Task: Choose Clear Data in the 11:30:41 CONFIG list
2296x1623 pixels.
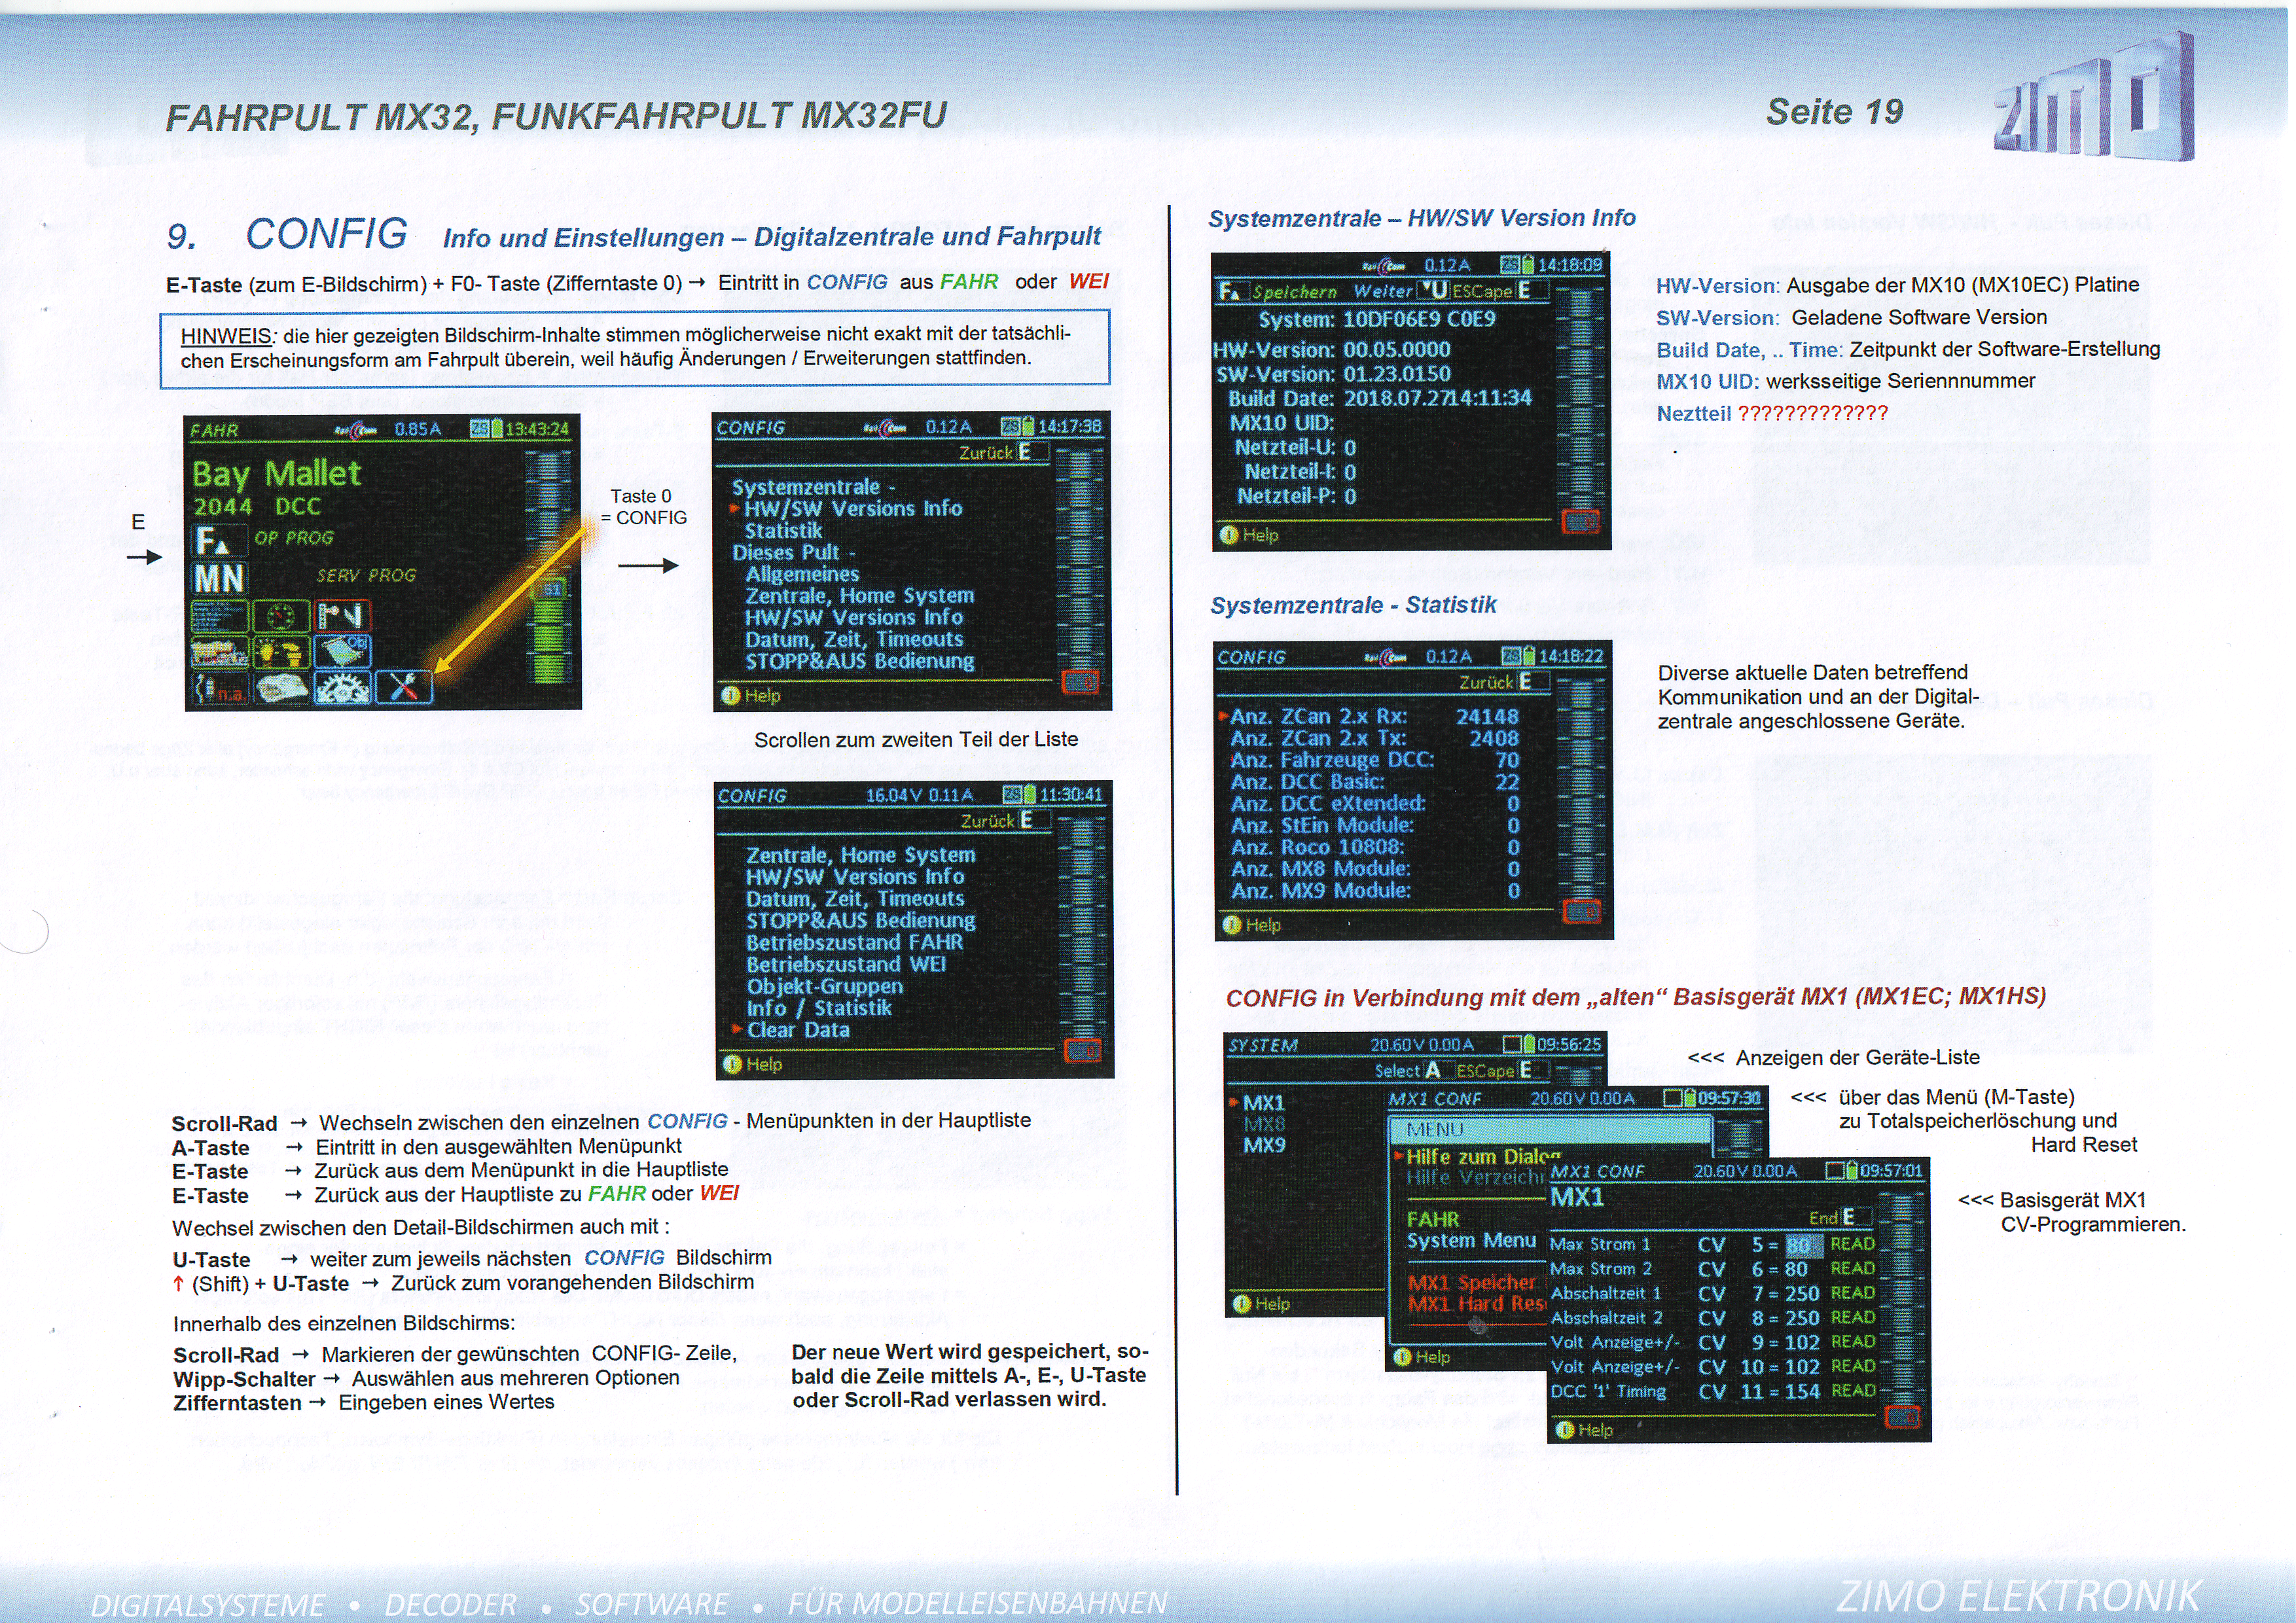Action: pyautogui.click(x=799, y=1030)
